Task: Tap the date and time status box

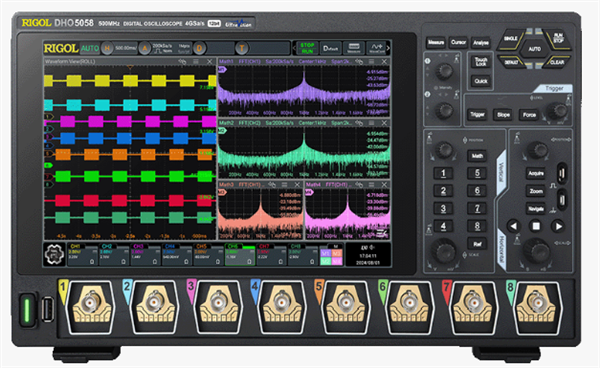Action: 368,255
